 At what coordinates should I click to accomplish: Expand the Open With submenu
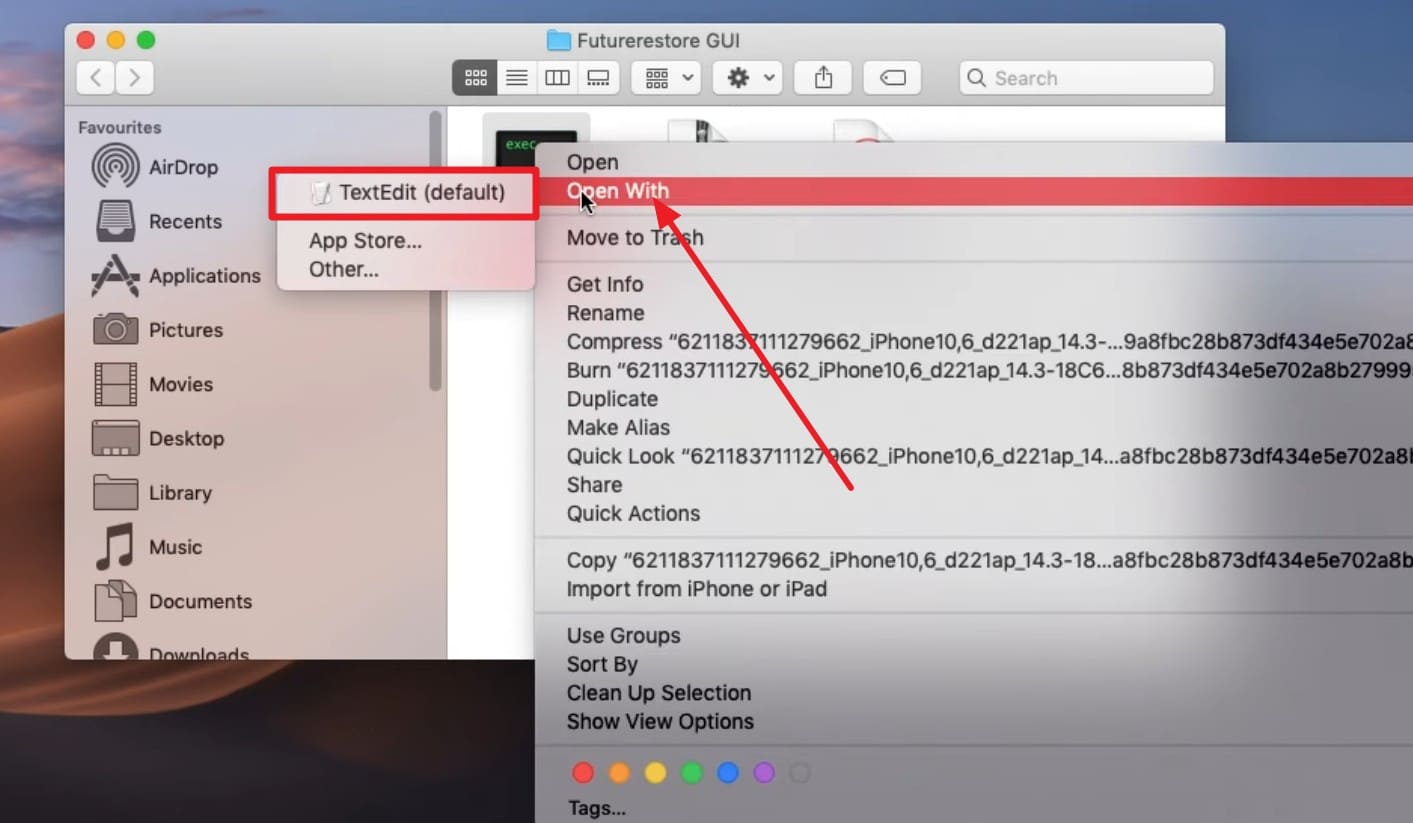point(975,191)
